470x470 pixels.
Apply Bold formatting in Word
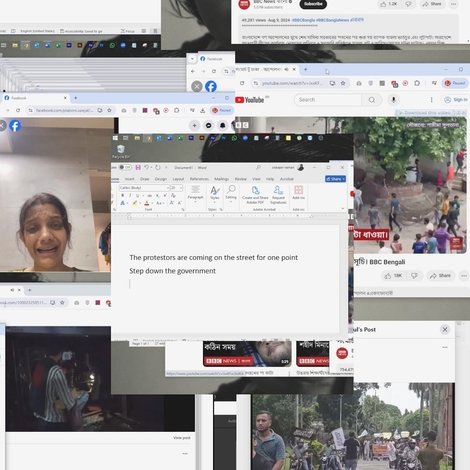click(x=122, y=195)
